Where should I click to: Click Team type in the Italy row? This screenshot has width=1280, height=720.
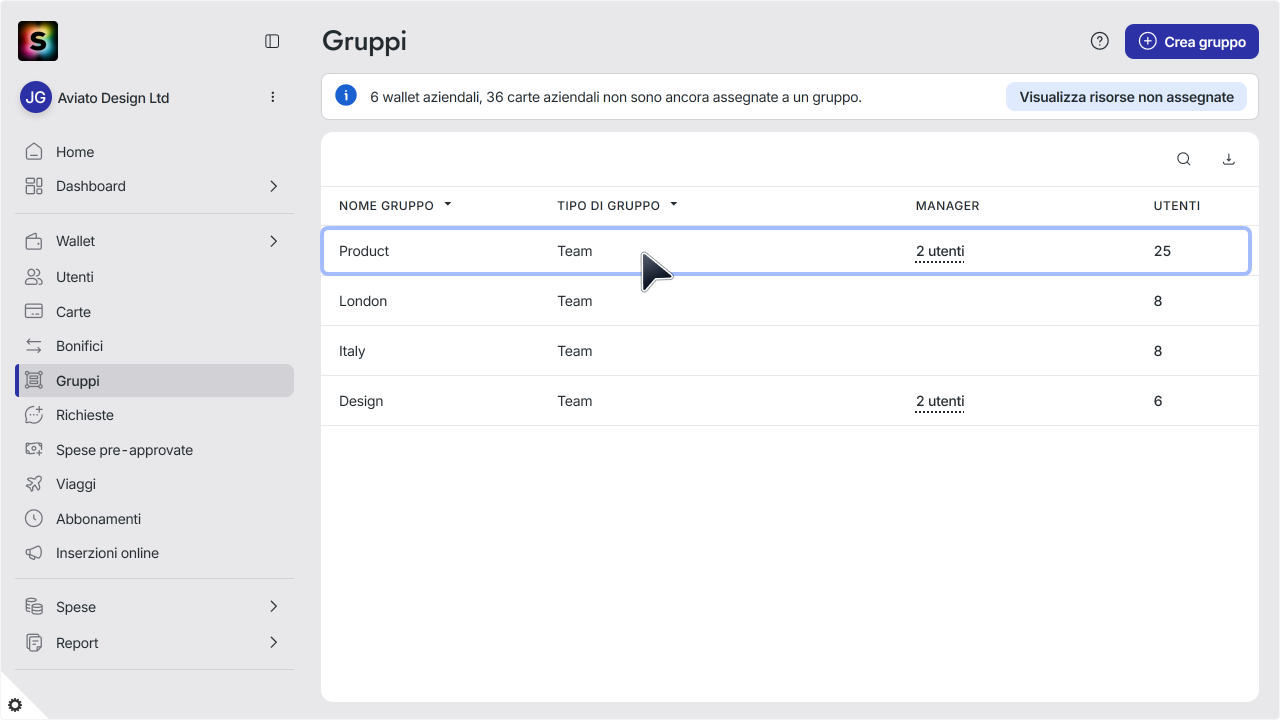(575, 351)
